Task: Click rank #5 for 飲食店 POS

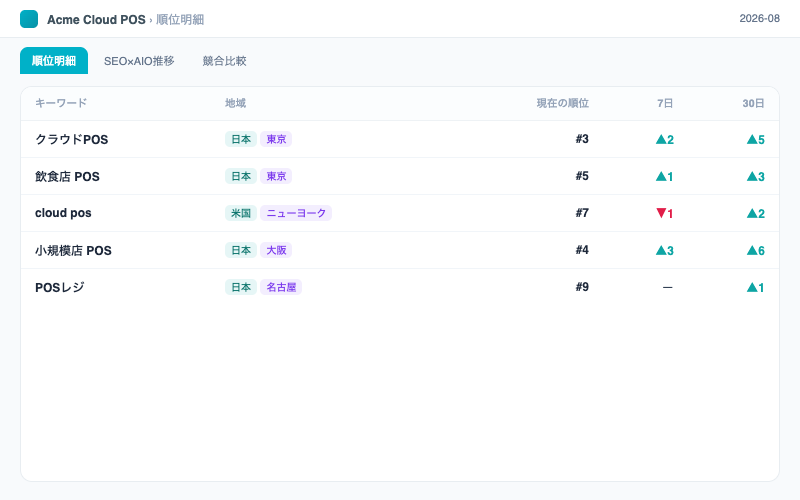Action: click(582, 176)
